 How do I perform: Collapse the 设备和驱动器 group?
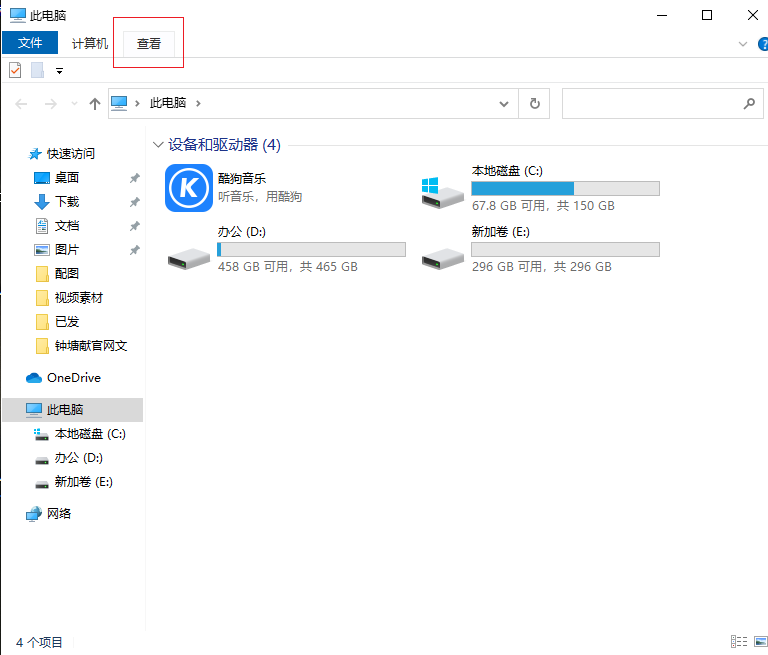click(158, 145)
